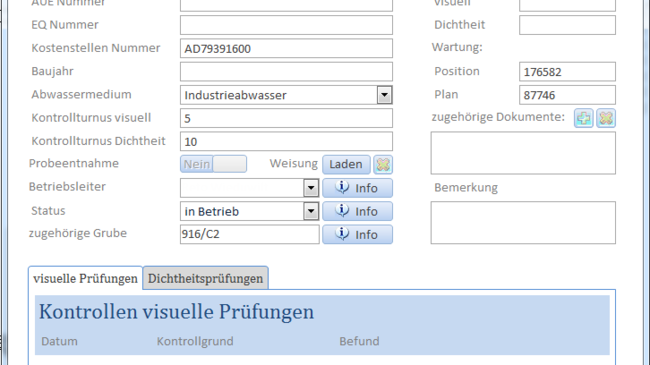Click the Wartung: label
Viewport: 650px width, 365px height.
(x=457, y=47)
